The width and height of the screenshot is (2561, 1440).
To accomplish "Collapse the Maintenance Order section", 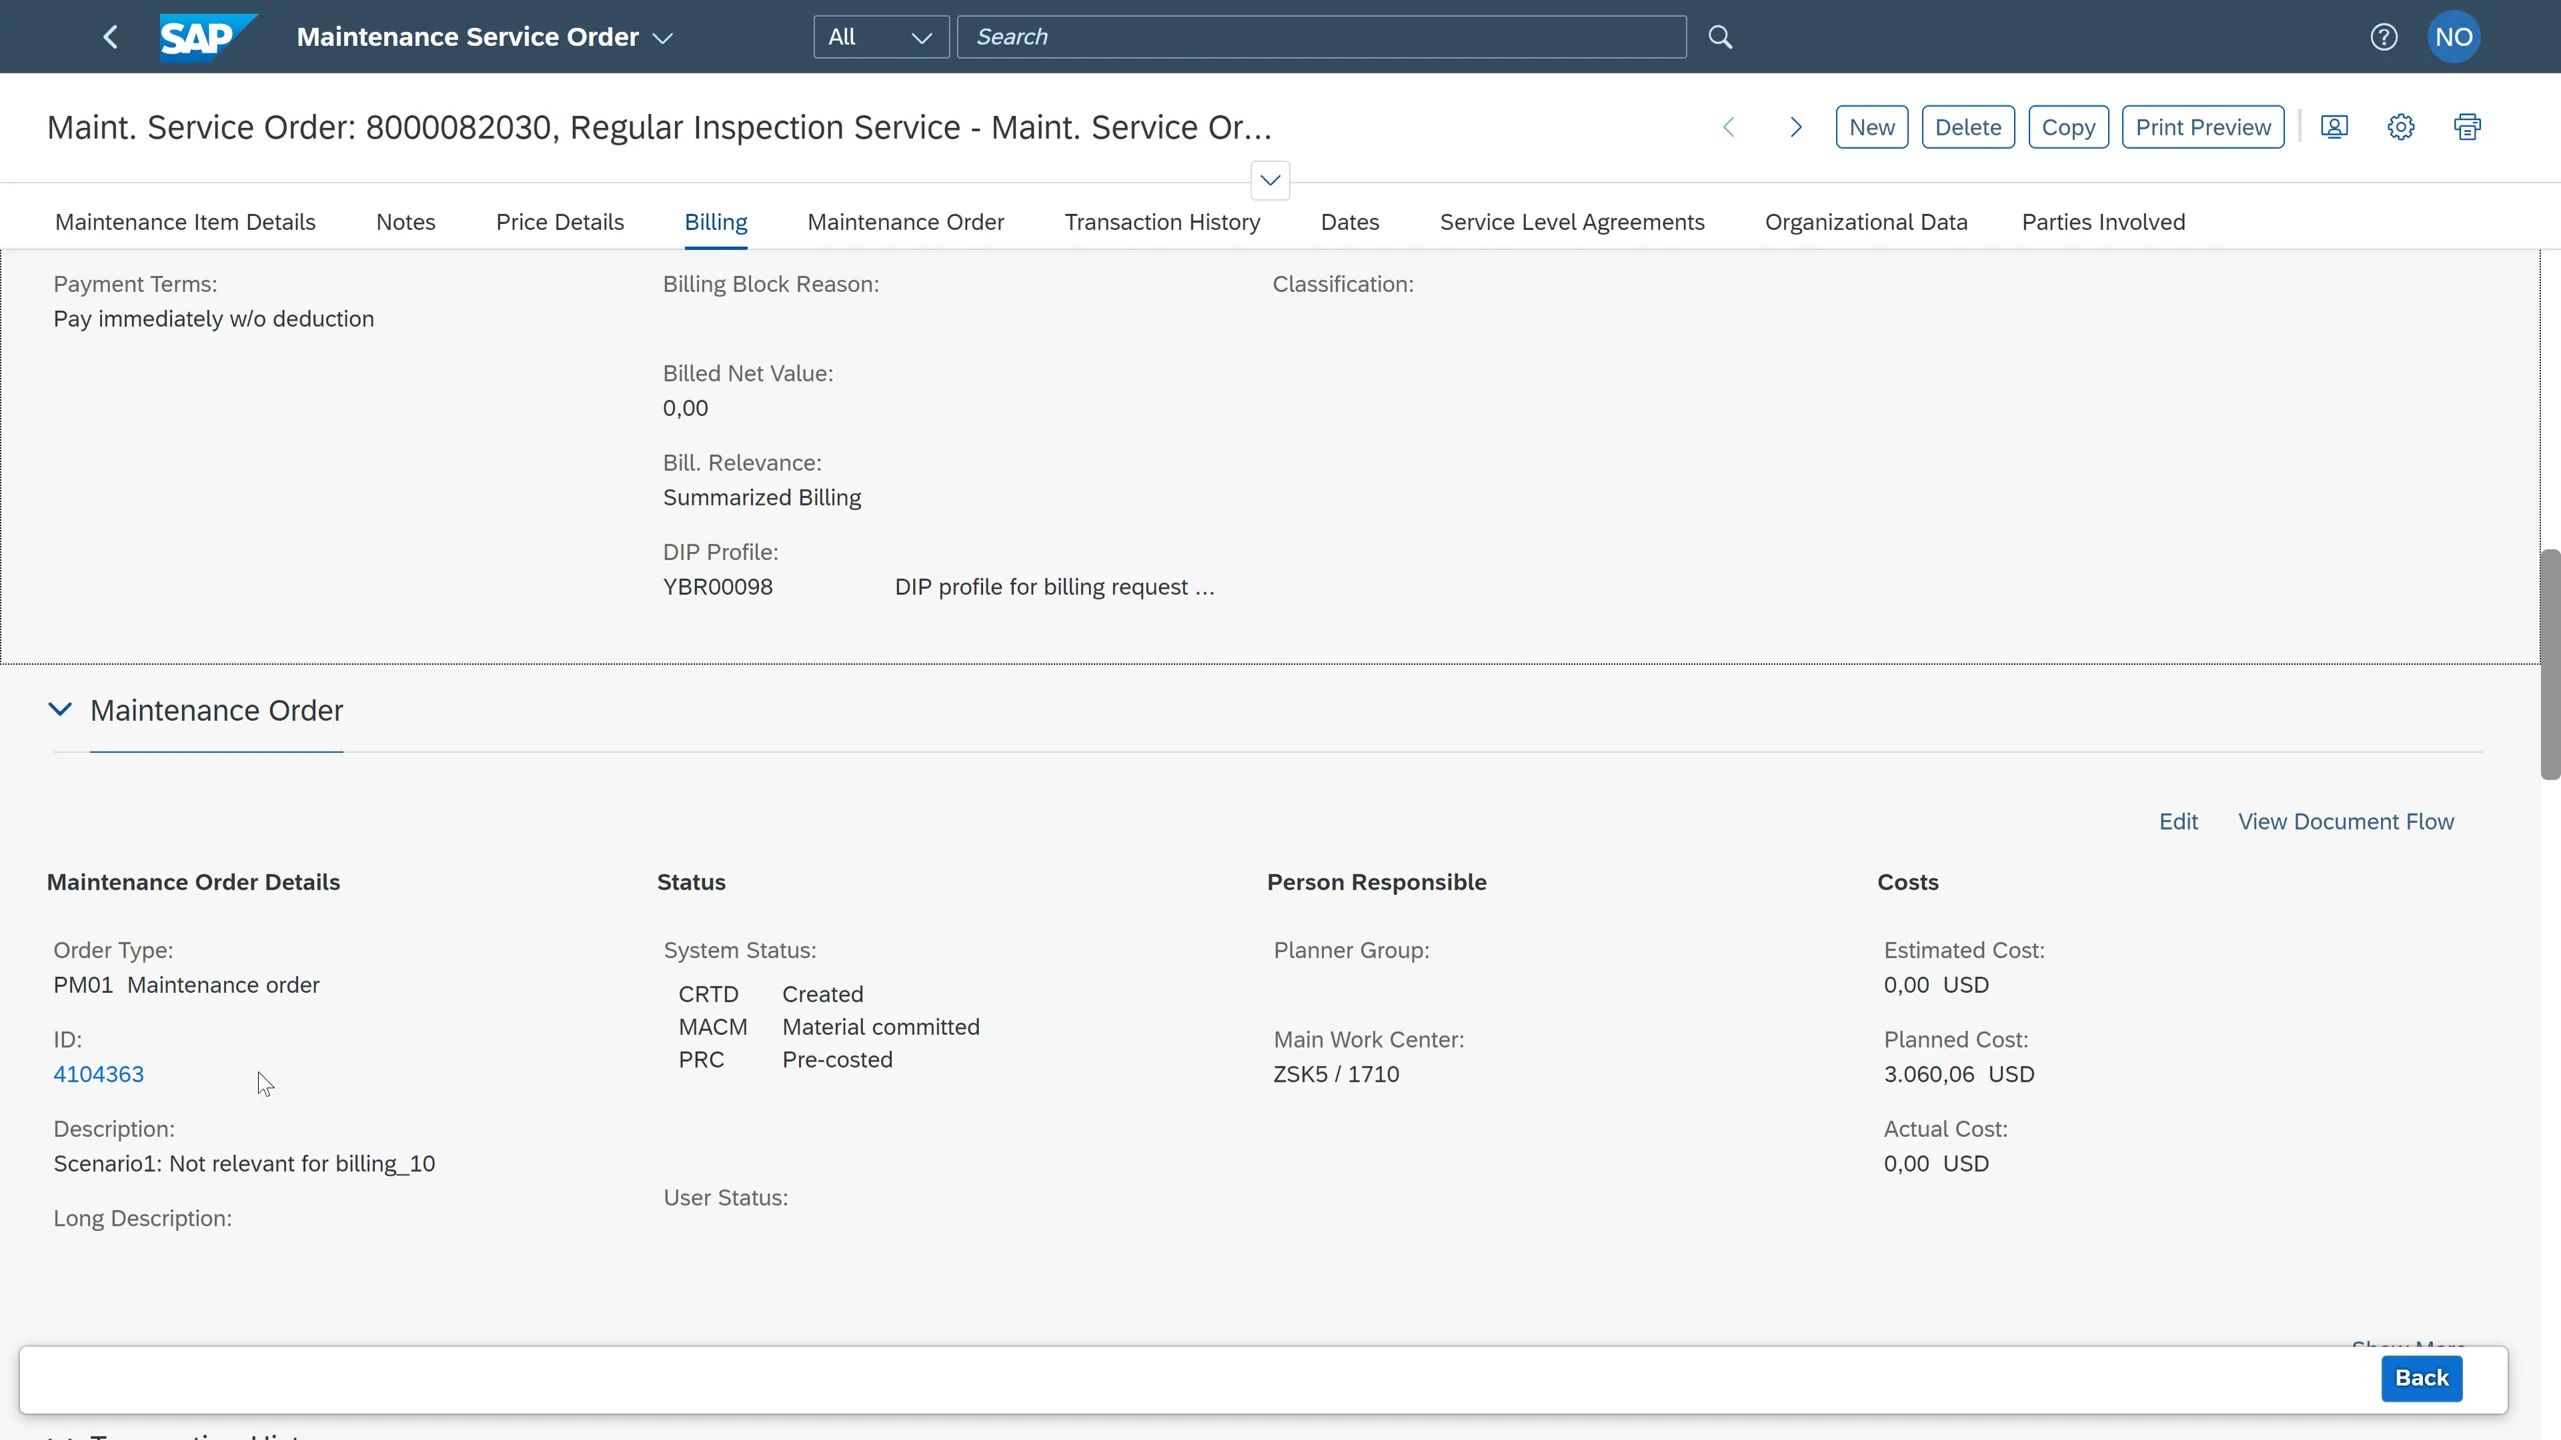I will point(62,710).
